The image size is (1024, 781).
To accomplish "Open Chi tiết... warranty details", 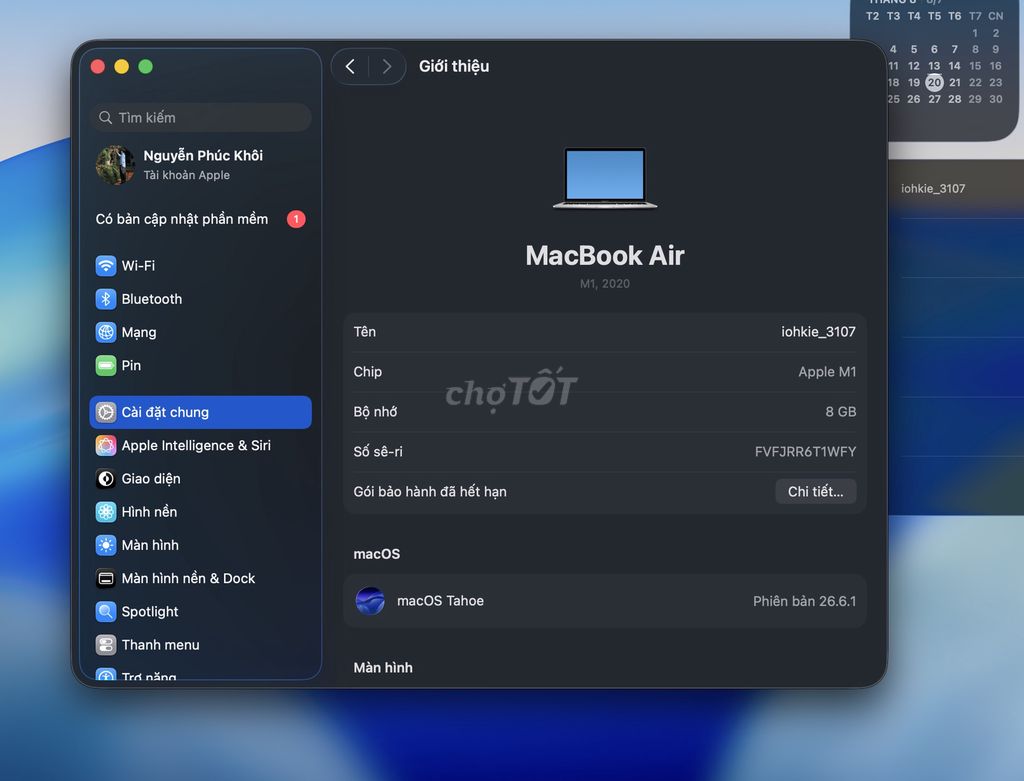I will pos(815,492).
